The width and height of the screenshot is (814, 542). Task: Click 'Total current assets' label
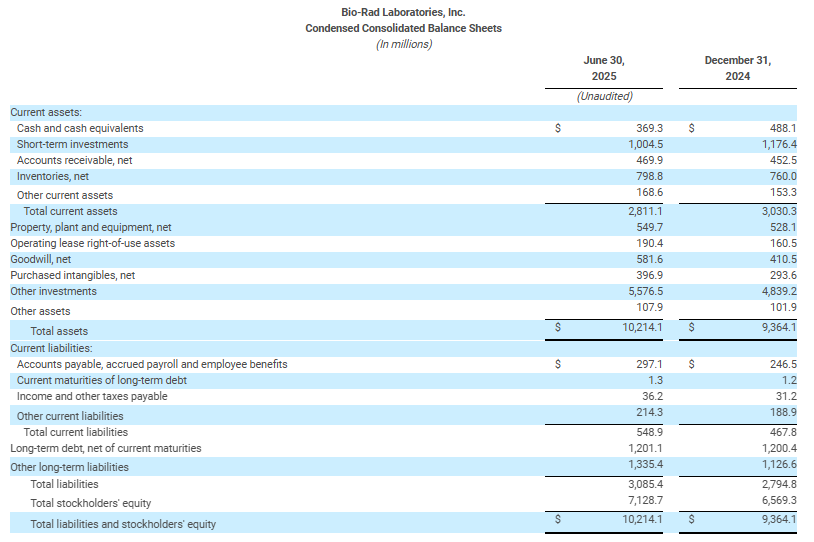coord(70,211)
